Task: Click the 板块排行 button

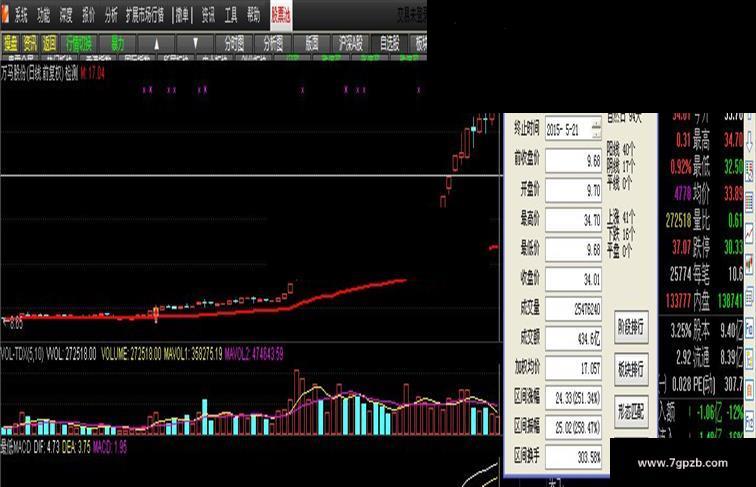Action: 631,369
